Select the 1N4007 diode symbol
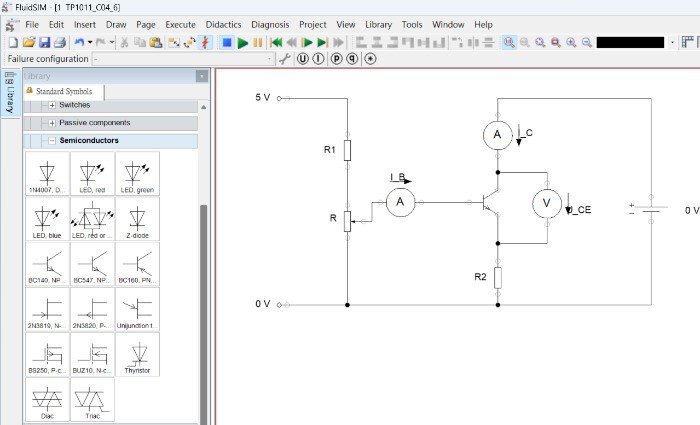 pos(47,174)
